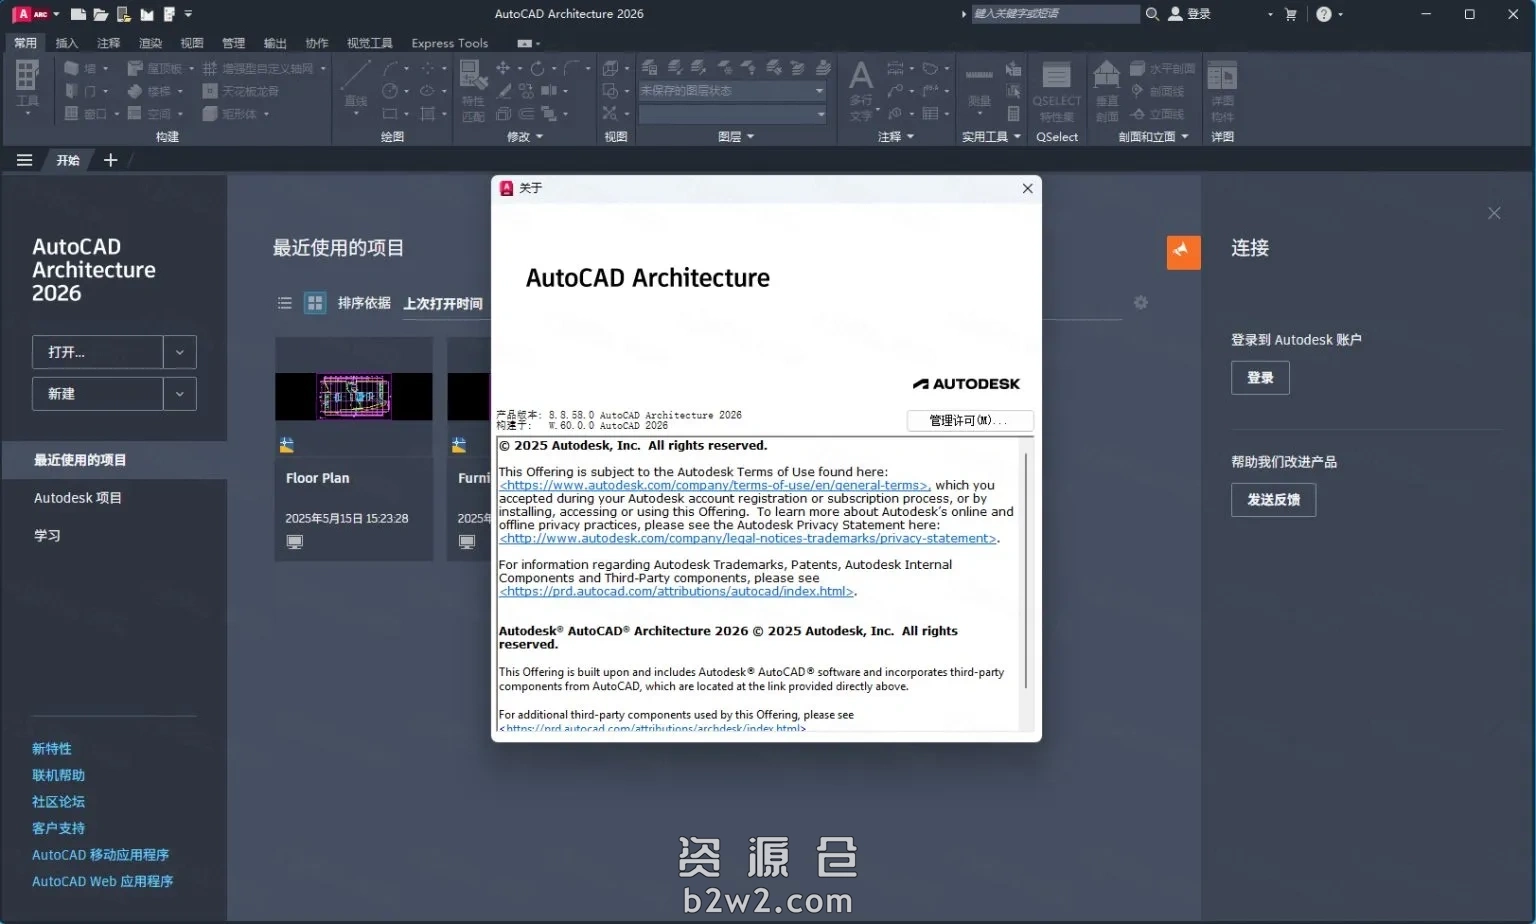Expand the 打开 (Open) button dropdown arrow
This screenshot has height=924, width=1536.
180,352
